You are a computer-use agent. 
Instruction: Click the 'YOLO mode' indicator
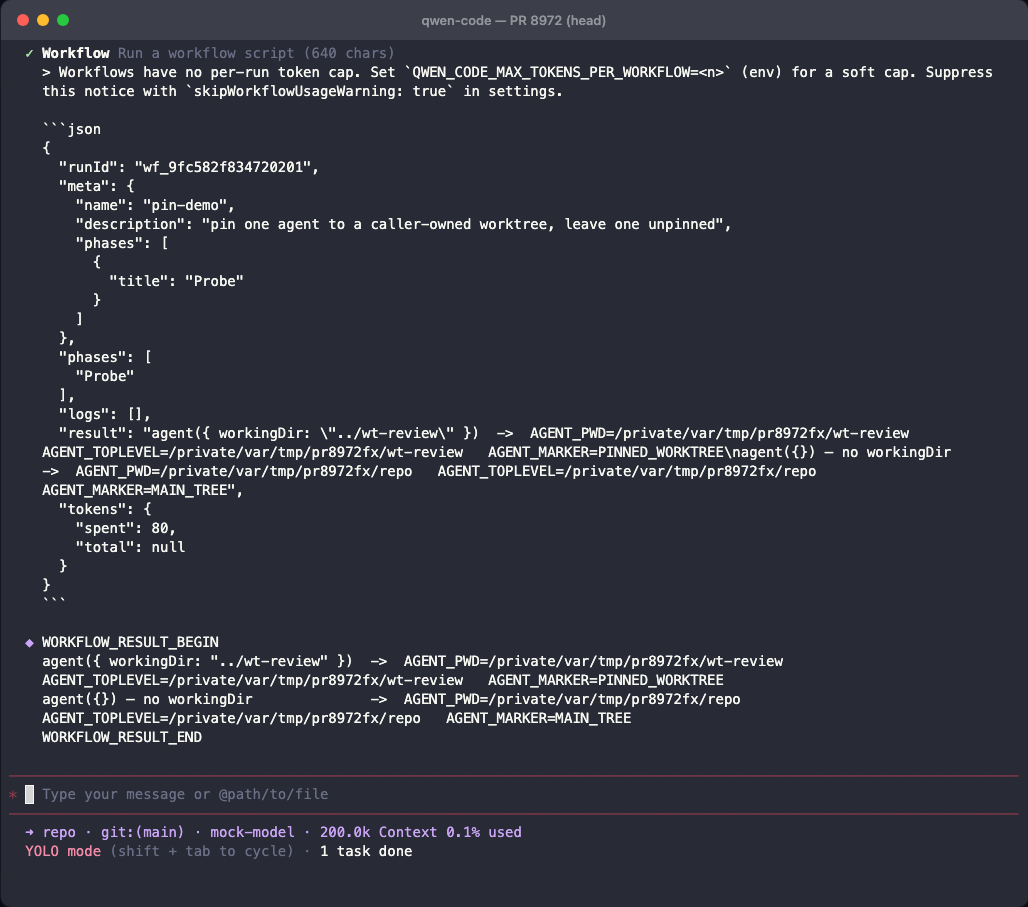63,851
